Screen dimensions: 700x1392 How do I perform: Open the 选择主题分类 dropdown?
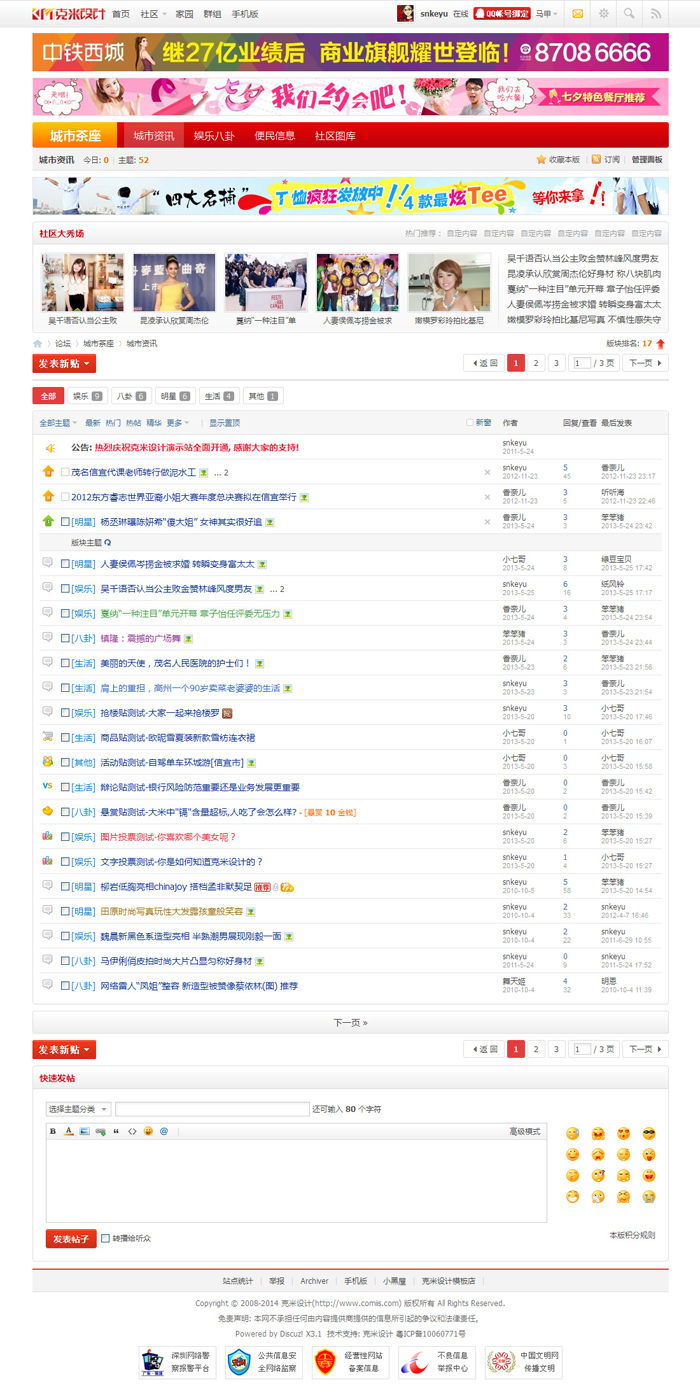tap(78, 1109)
